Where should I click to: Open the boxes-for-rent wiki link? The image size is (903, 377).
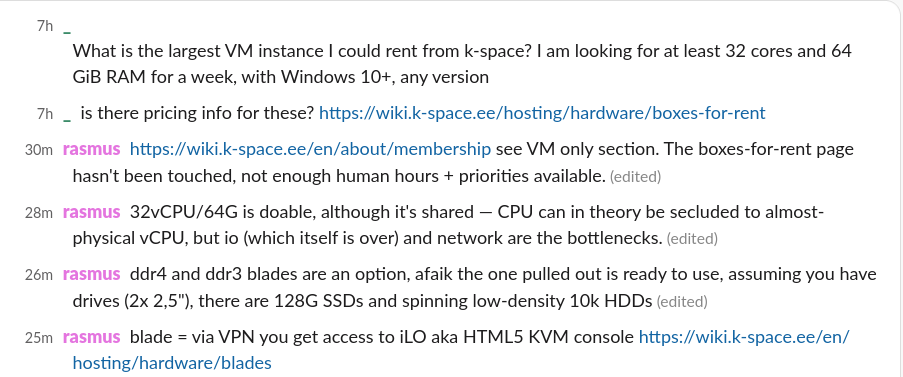click(542, 113)
